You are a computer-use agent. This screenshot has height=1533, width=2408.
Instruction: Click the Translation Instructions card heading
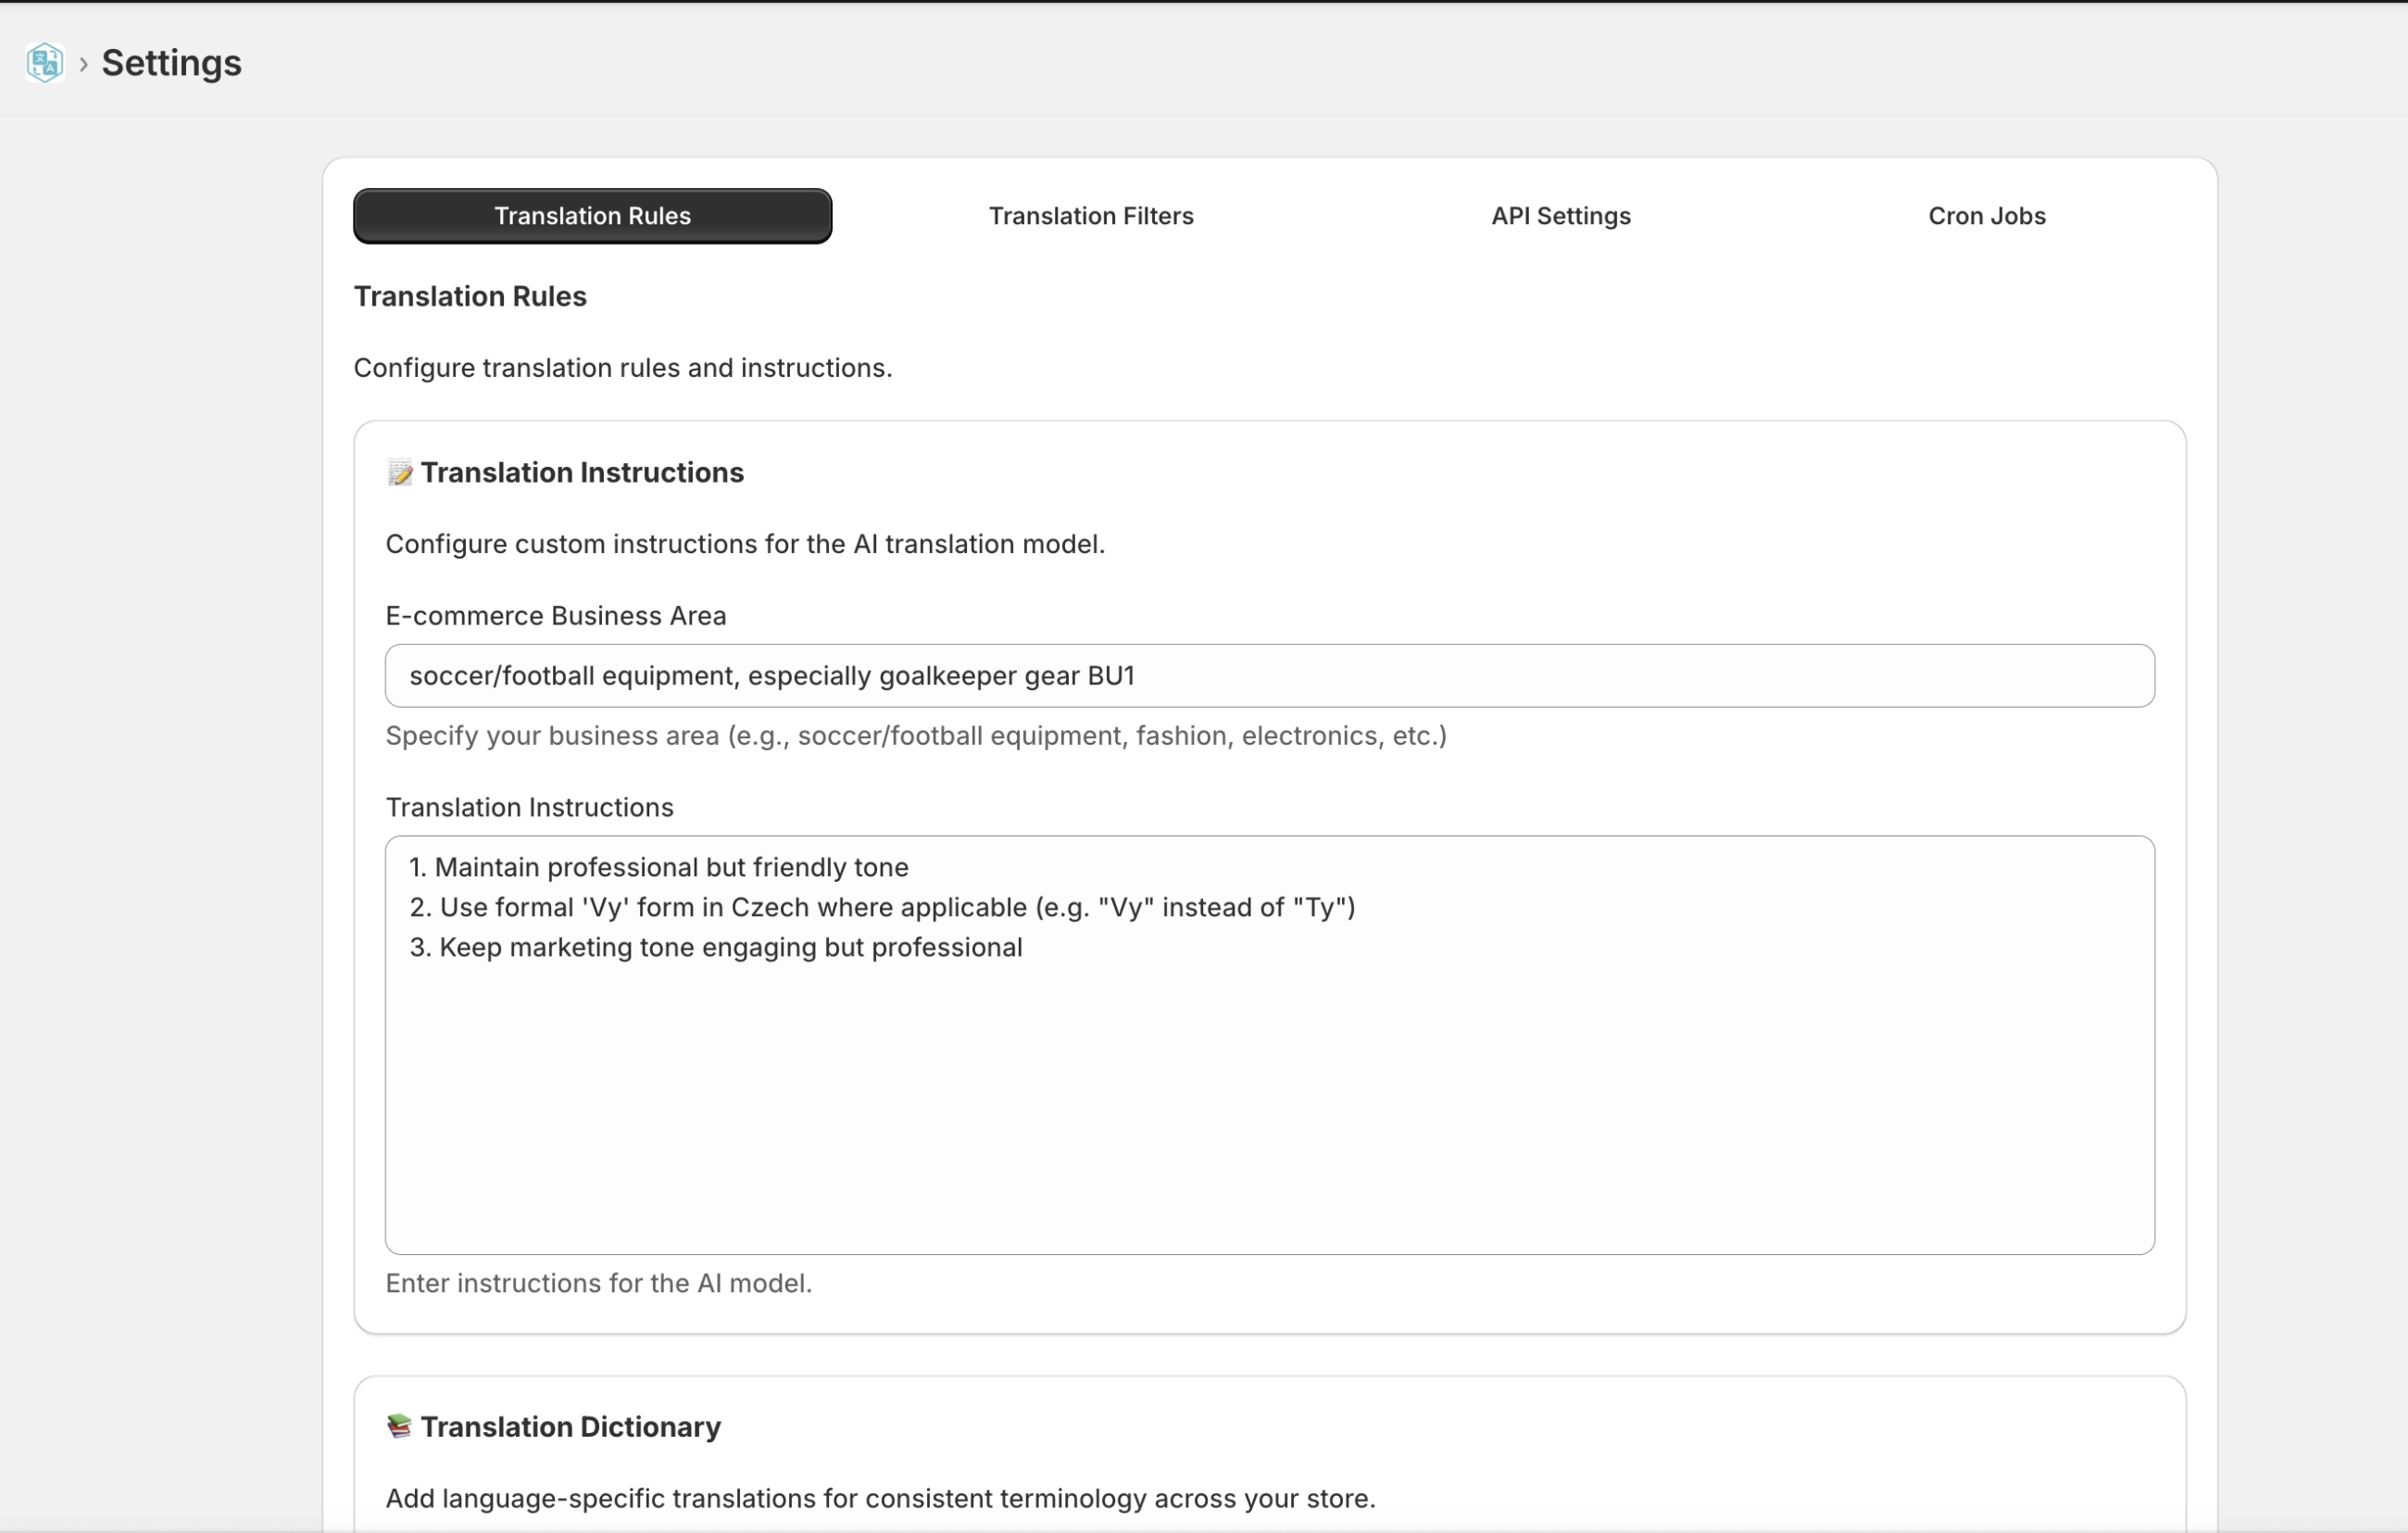pos(582,473)
